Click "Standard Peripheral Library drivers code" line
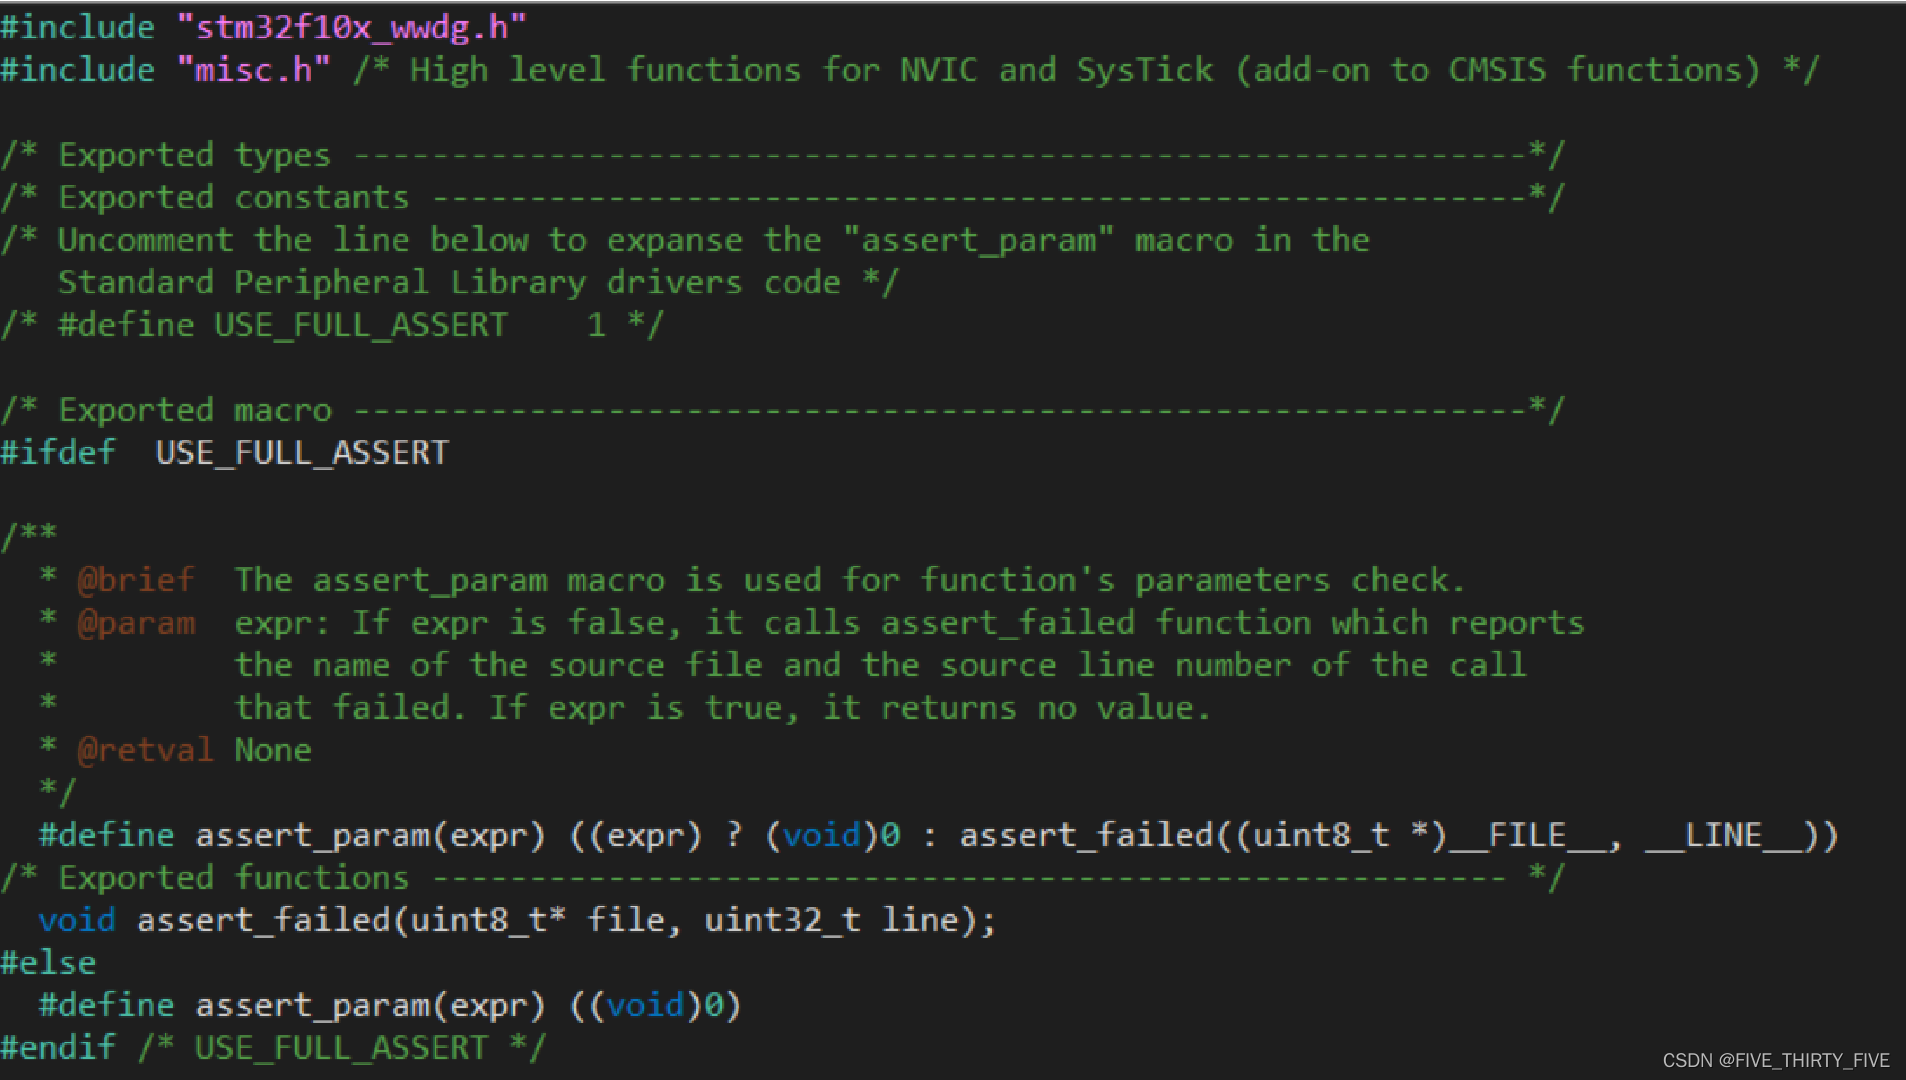 [479, 282]
